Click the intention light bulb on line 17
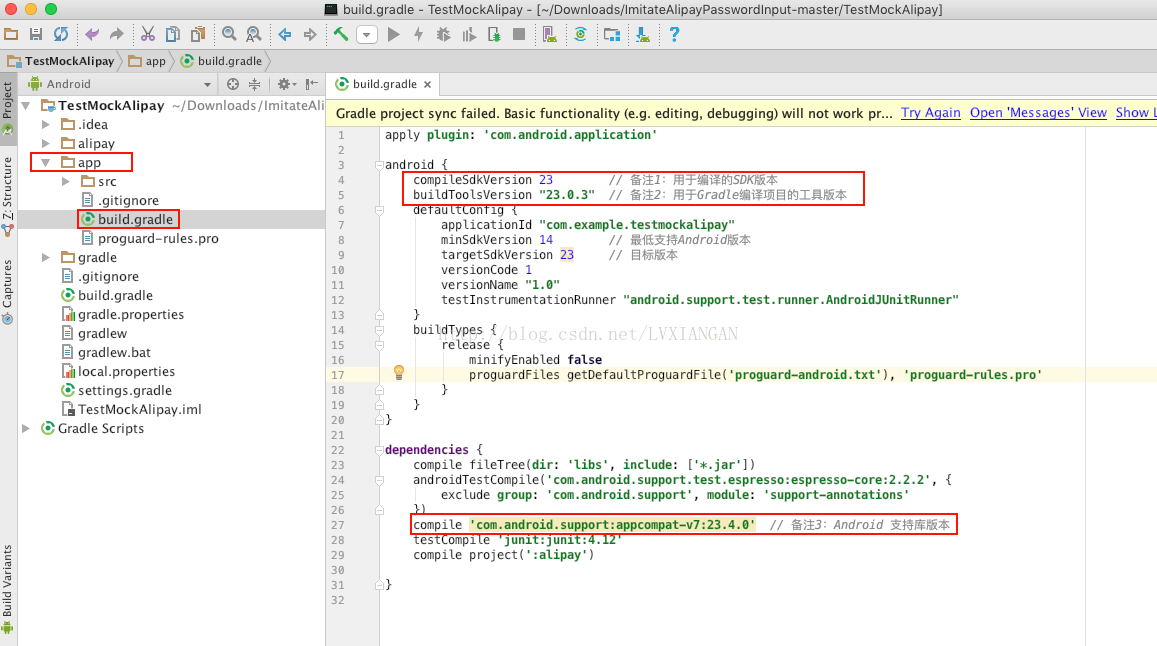 point(398,372)
